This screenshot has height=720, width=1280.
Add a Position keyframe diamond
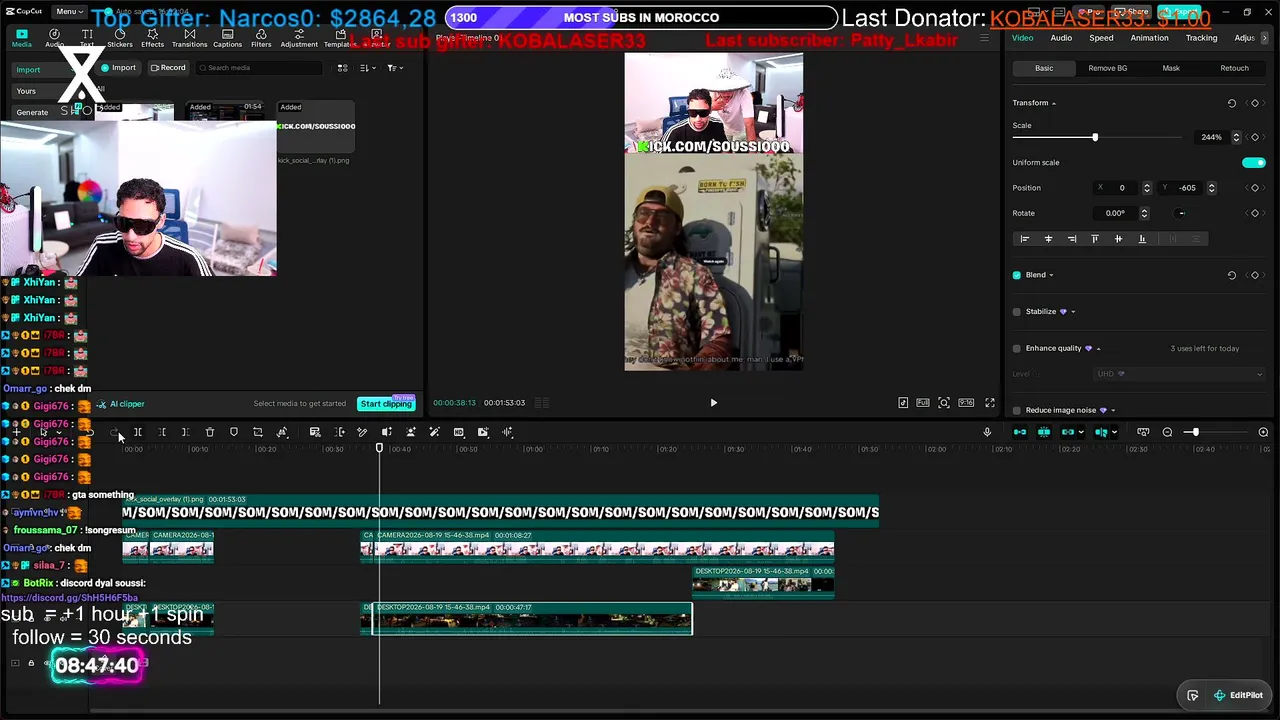click(1255, 188)
